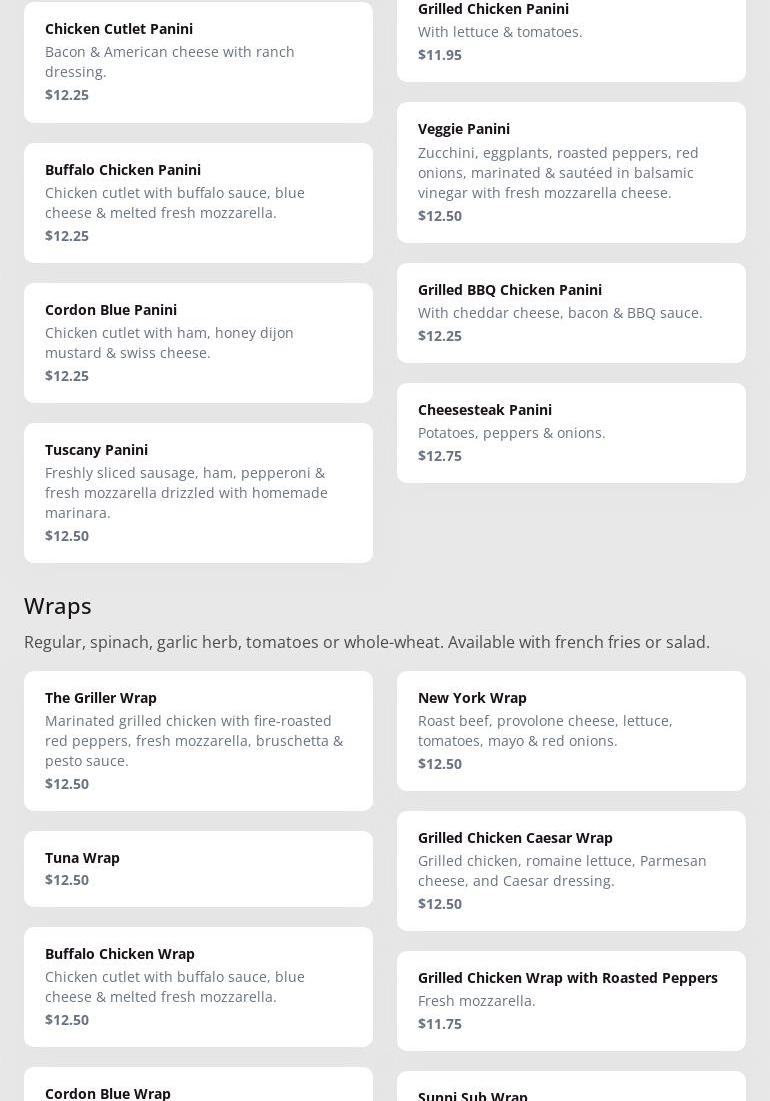770x1101 pixels.
Task: Click the $12.75 Cheesesteak Panini price
Action: (440, 456)
